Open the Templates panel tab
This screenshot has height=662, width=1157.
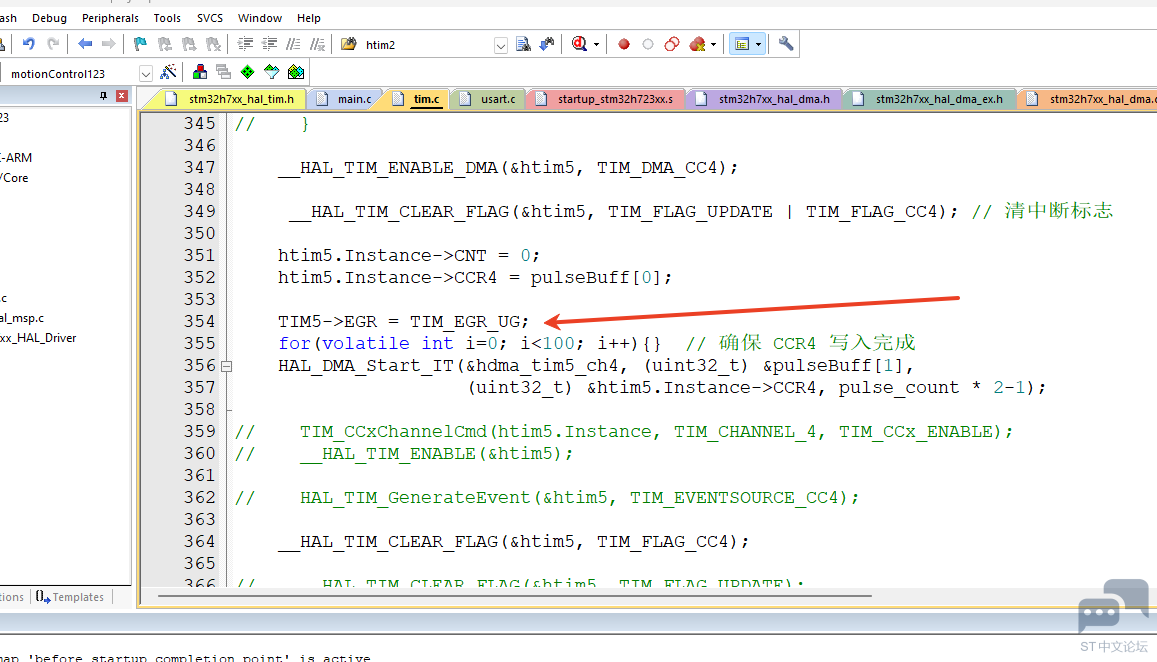pyautogui.click(x=70, y=597)
